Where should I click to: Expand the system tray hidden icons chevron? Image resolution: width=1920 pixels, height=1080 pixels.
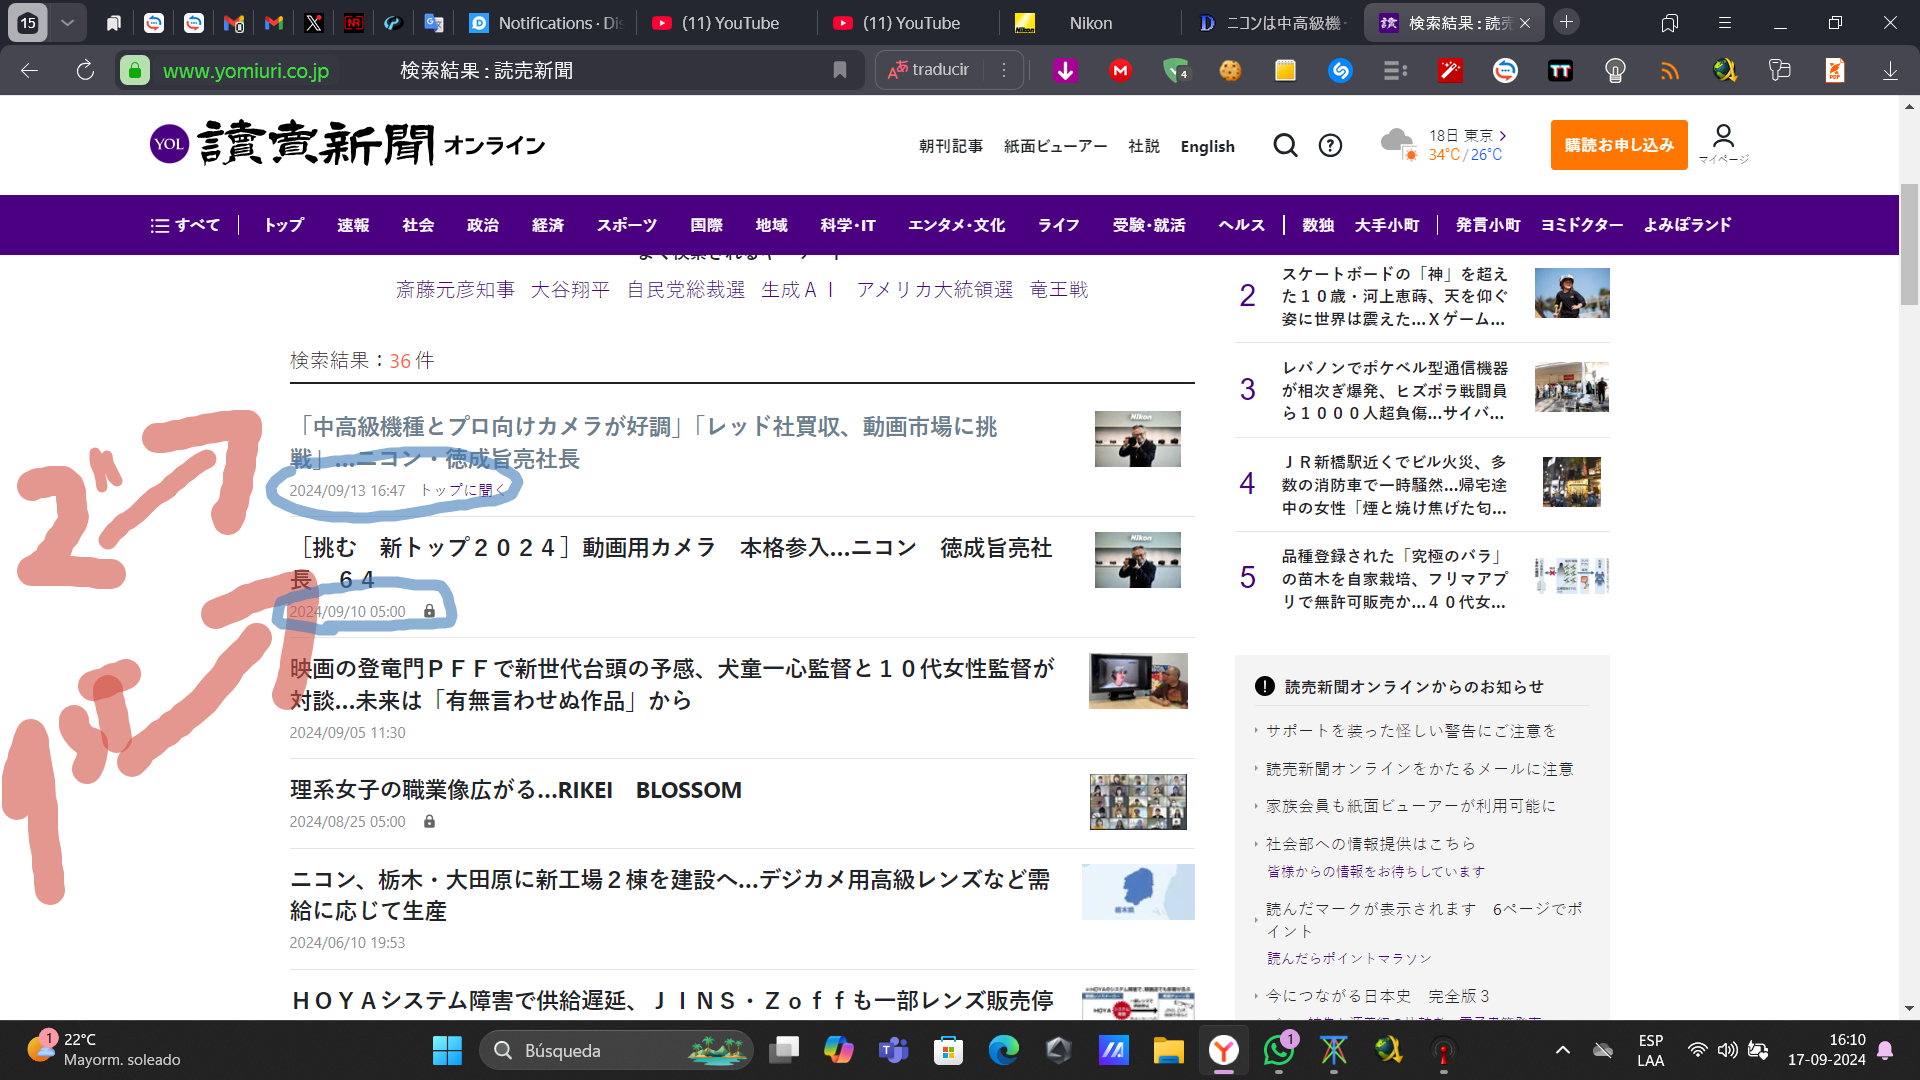[x=1563, y=1050]
